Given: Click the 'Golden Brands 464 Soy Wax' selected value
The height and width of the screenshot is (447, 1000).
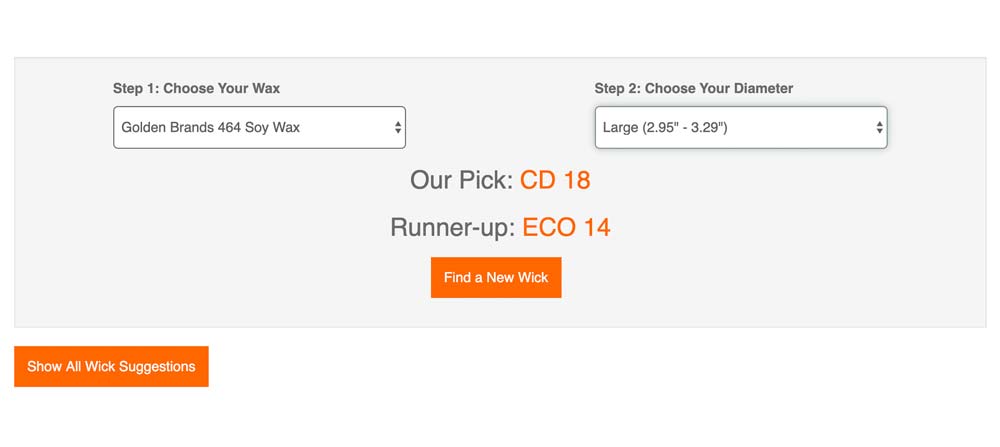Looking at the screenshot, I should 210,128.
